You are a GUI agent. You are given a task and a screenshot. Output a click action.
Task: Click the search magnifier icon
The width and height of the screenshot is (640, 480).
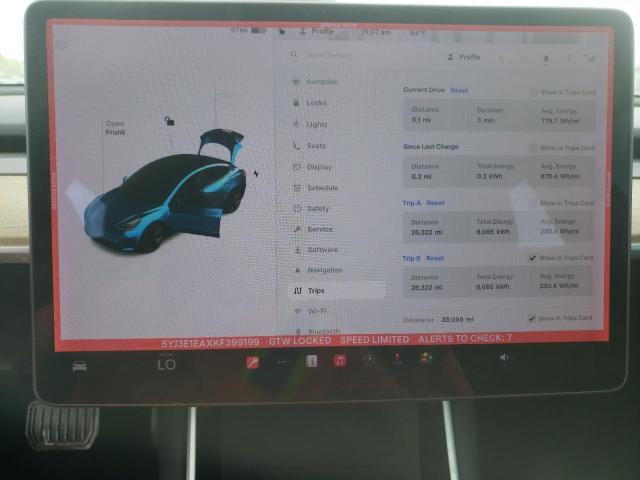click(x=294, y=54)
